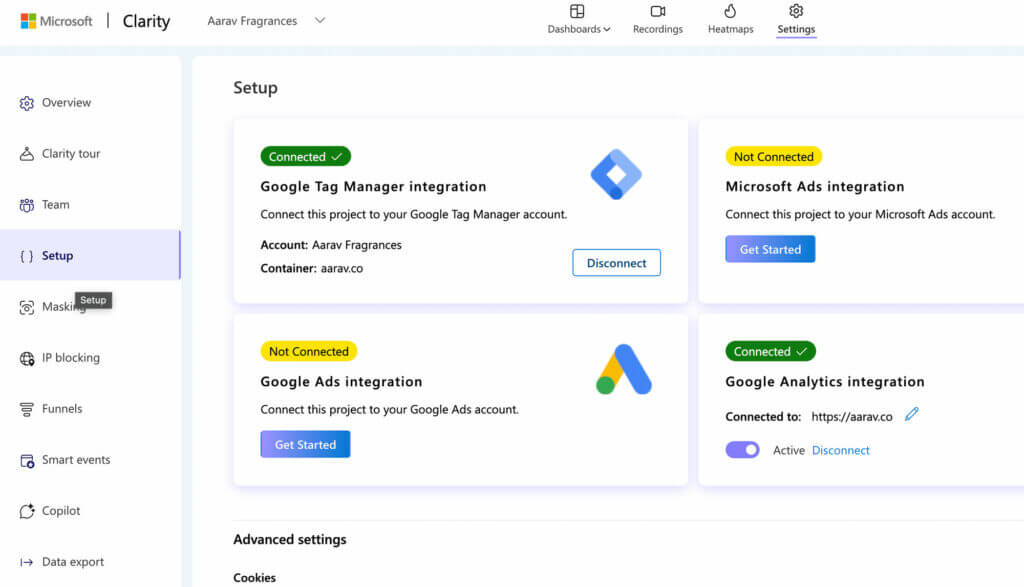Select the Team sidebar item
This screenshot has height=587, width=1024.
pos(56,204)
